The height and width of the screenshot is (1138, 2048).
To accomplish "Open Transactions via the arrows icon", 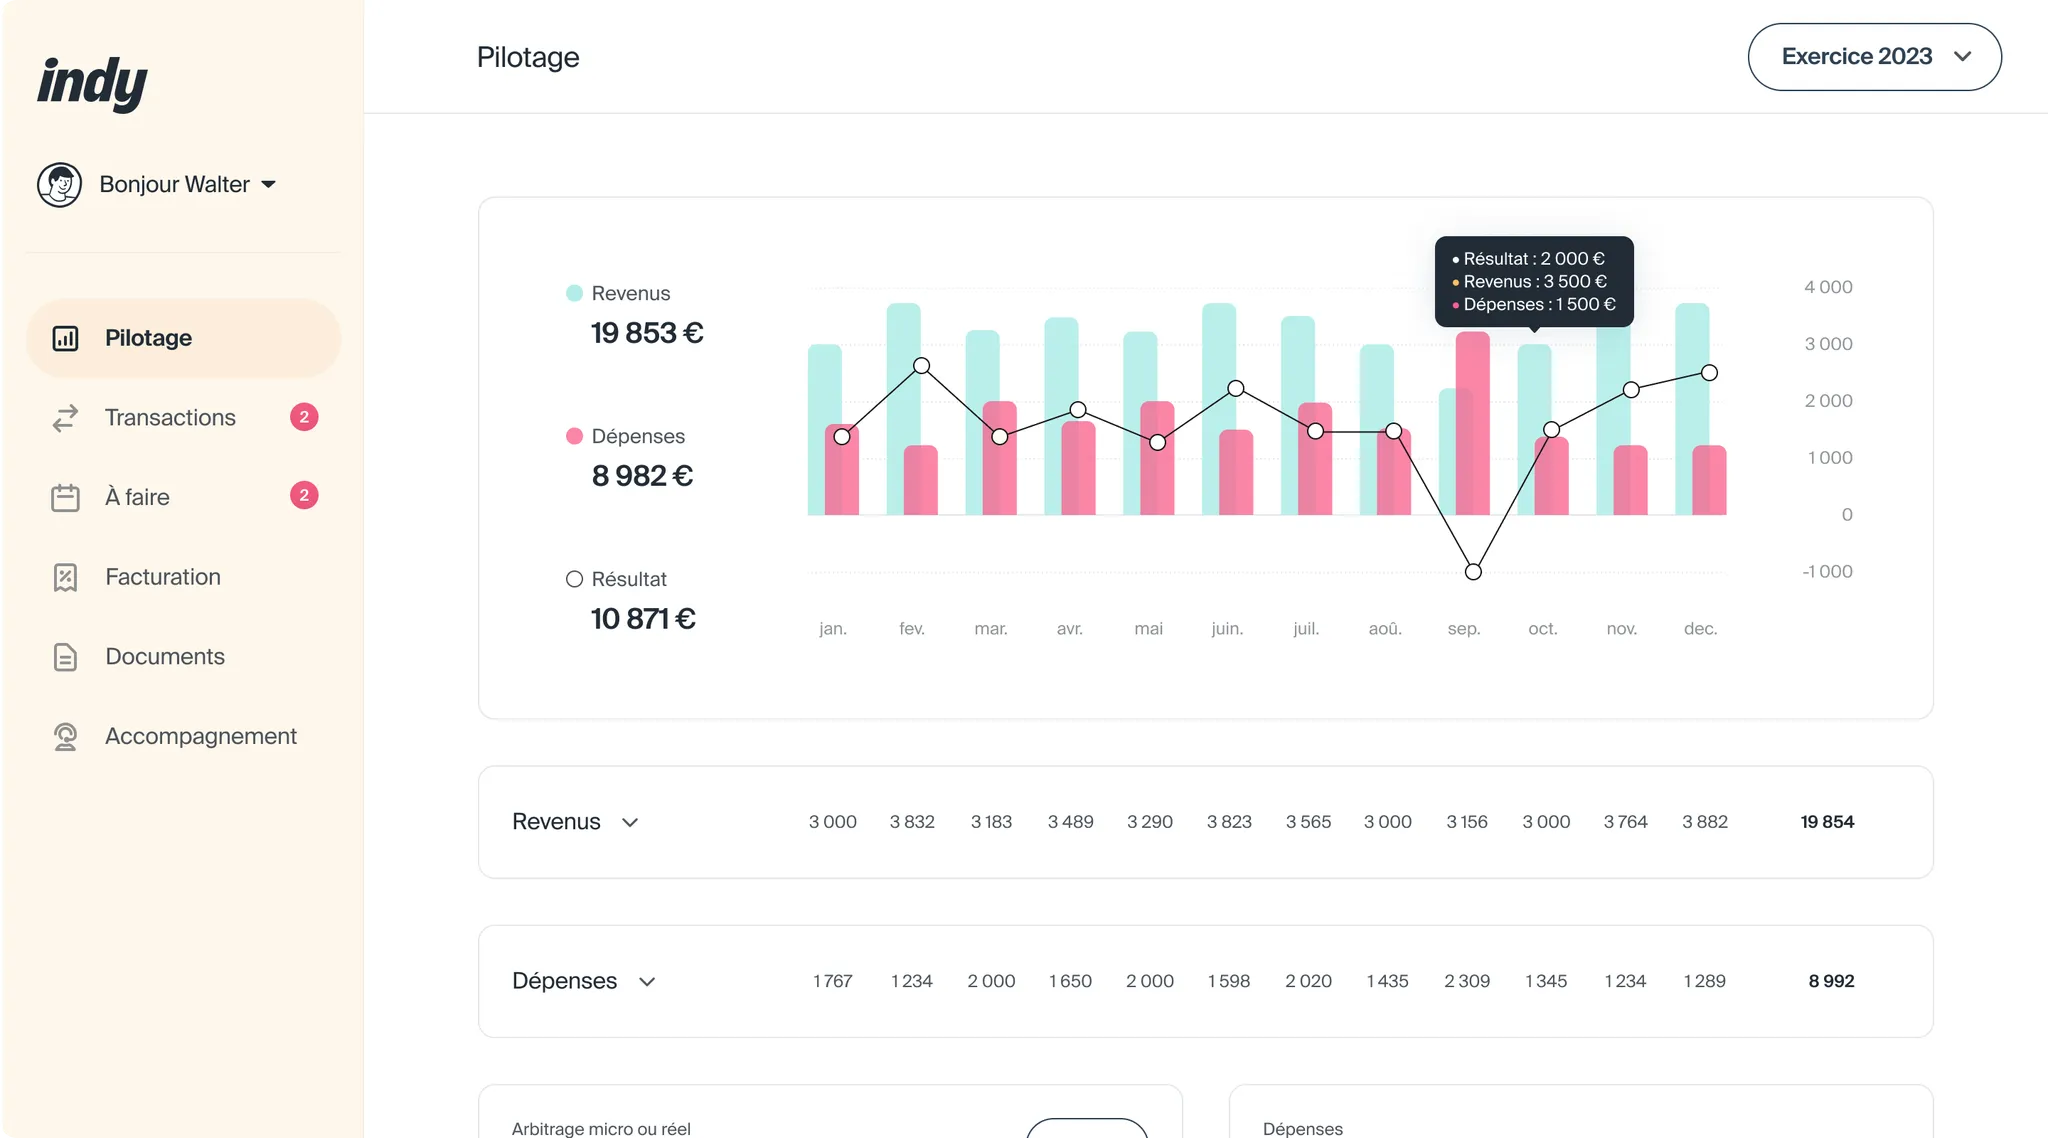I will 65,418.
